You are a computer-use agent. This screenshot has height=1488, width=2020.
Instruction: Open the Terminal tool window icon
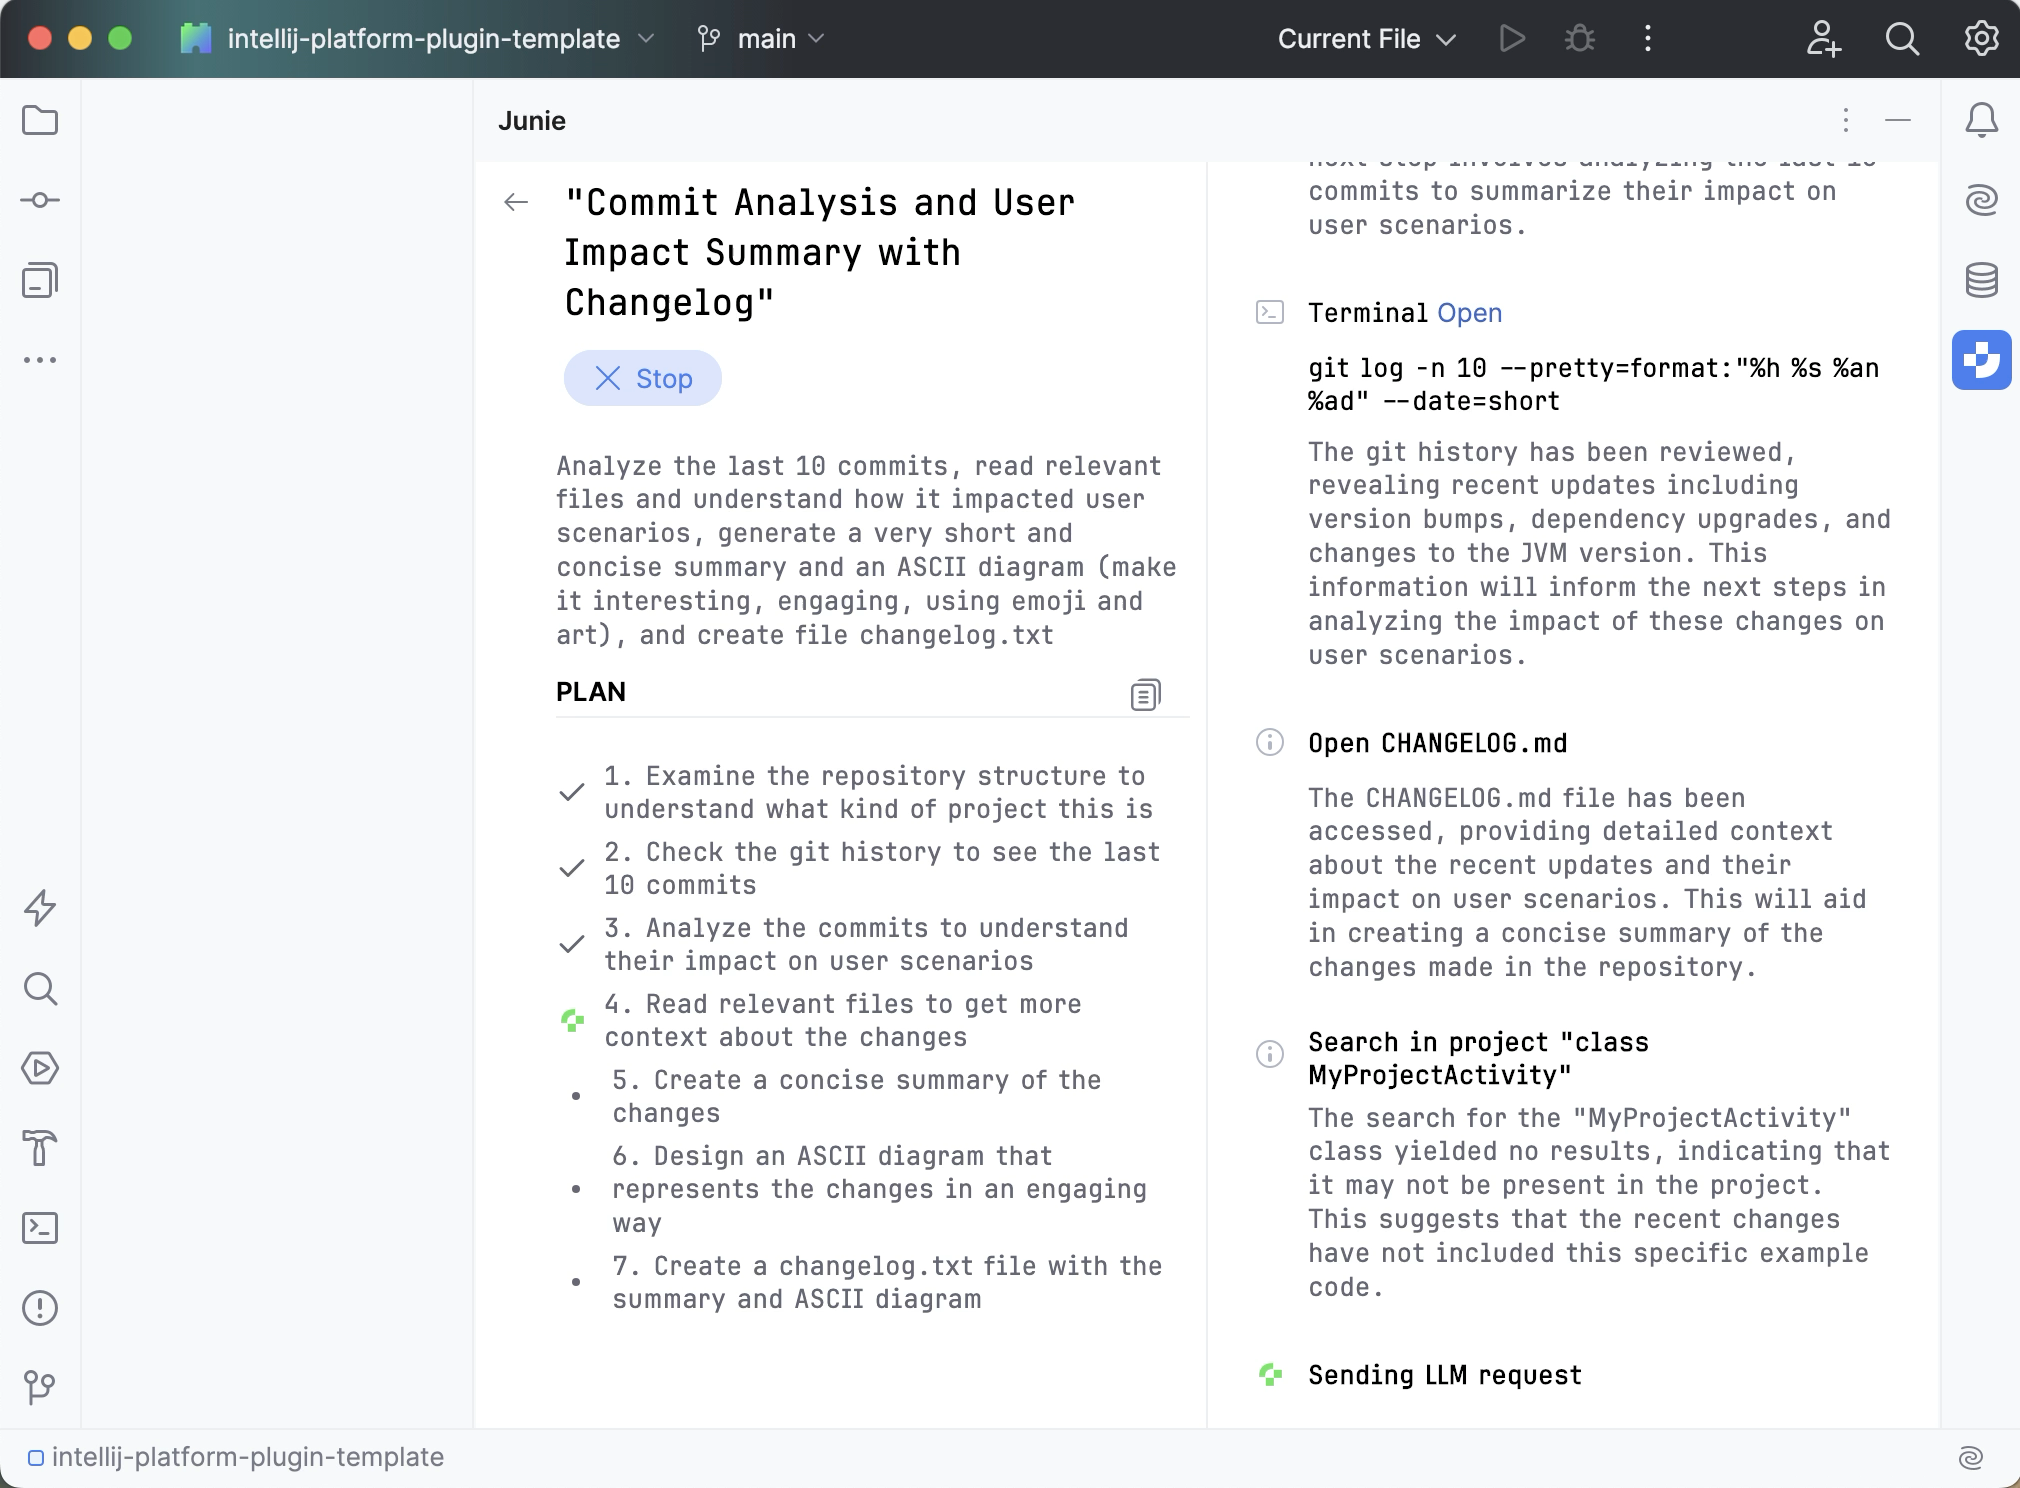[x=40, y=1228]
